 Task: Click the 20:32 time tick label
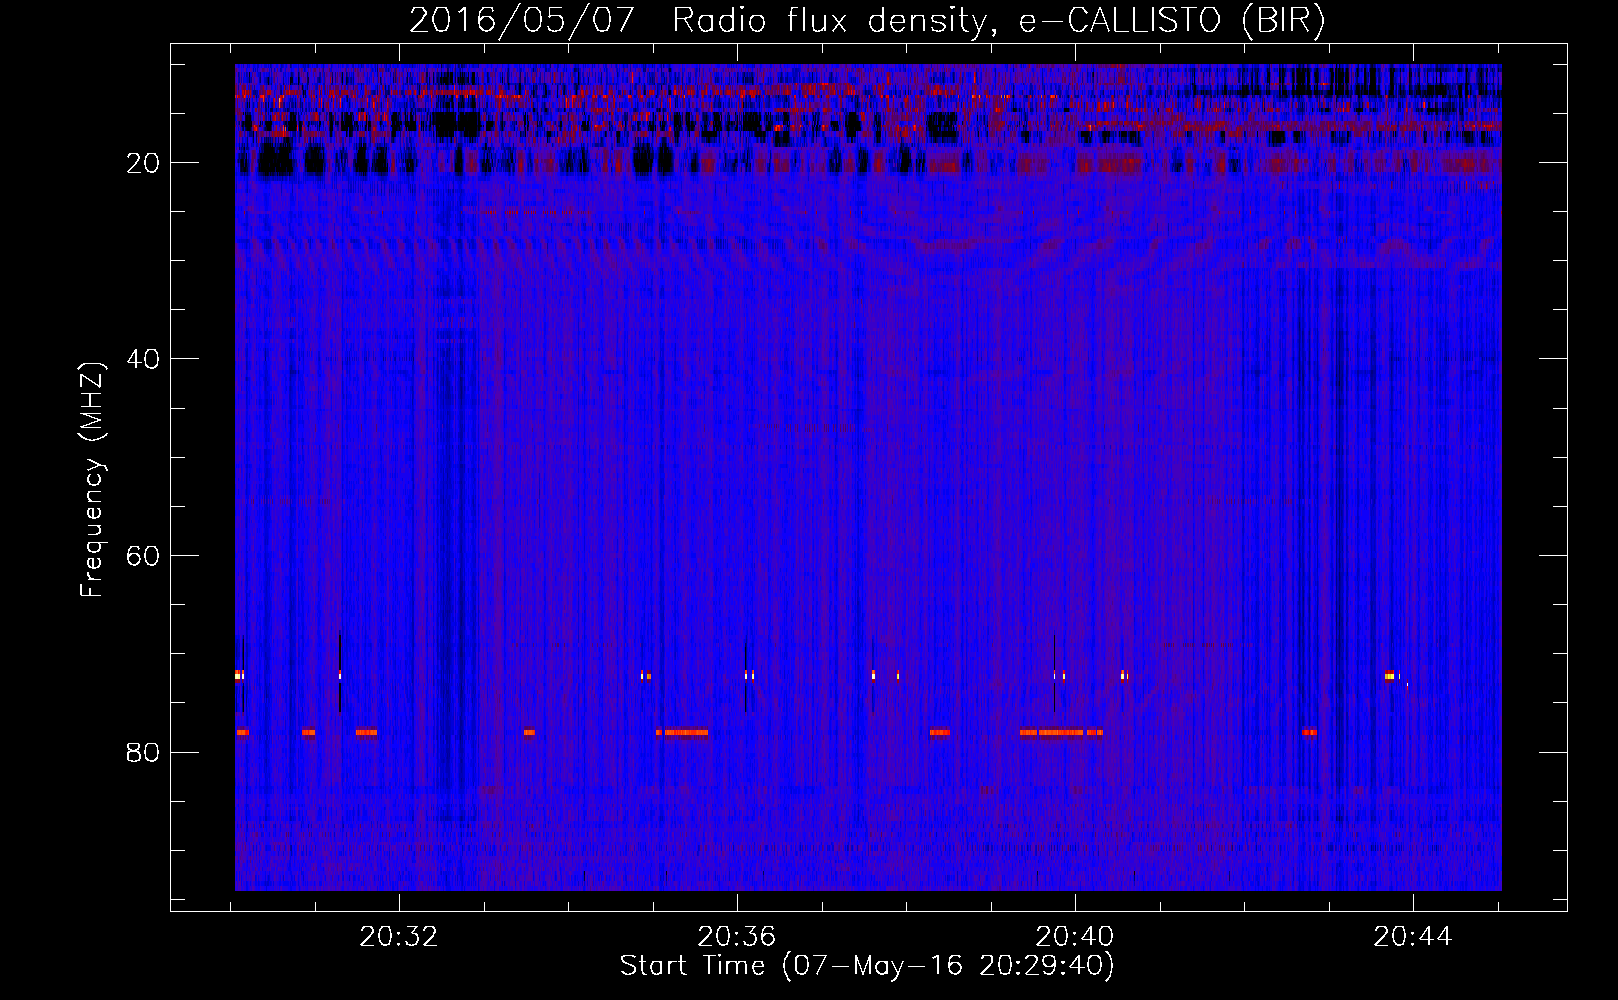399,937
